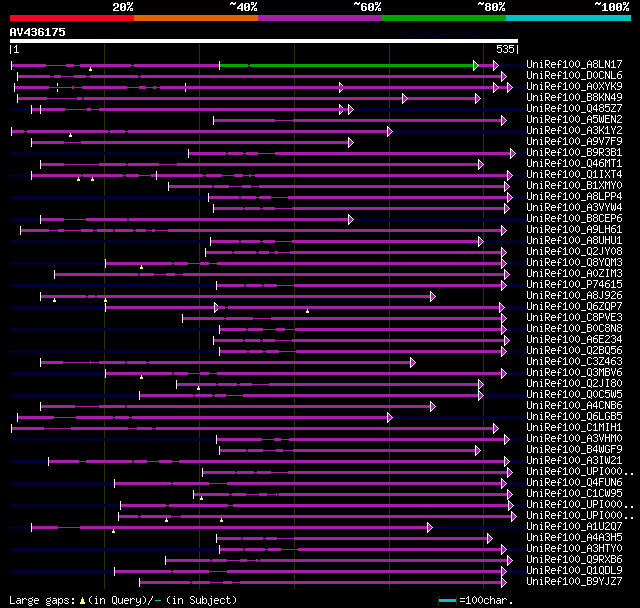Click the UniRef100_A8UHU1 label
Image resolution: width=640 pixels, height=608 pixels.
(x=574, y=240)
